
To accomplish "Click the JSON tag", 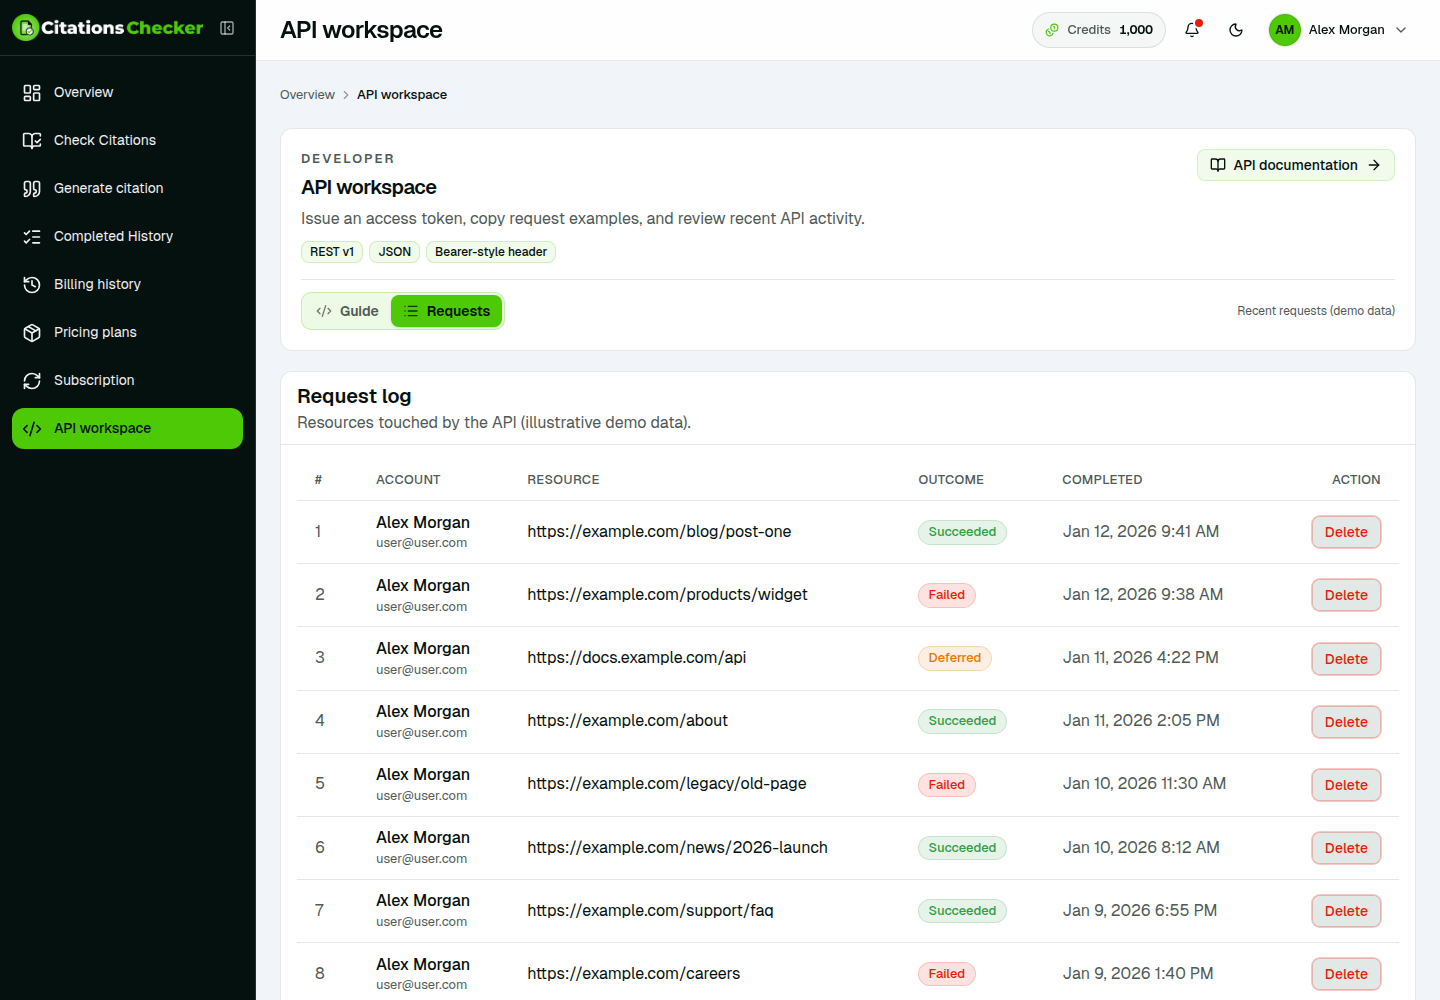I will pyautogui.click(x=395, y=252).
